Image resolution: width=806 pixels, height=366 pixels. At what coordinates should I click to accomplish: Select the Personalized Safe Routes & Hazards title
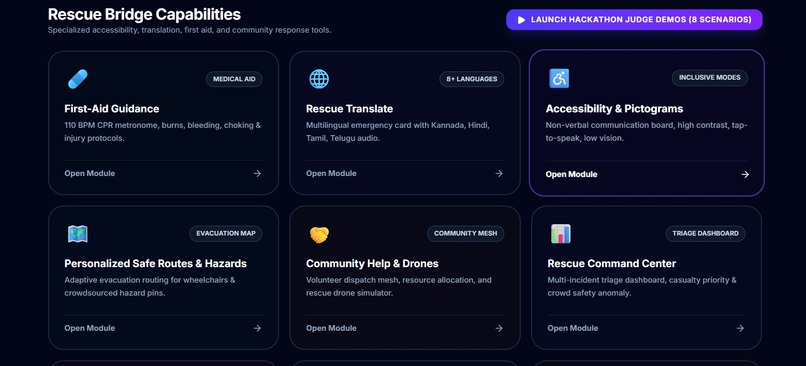(155, 263)
